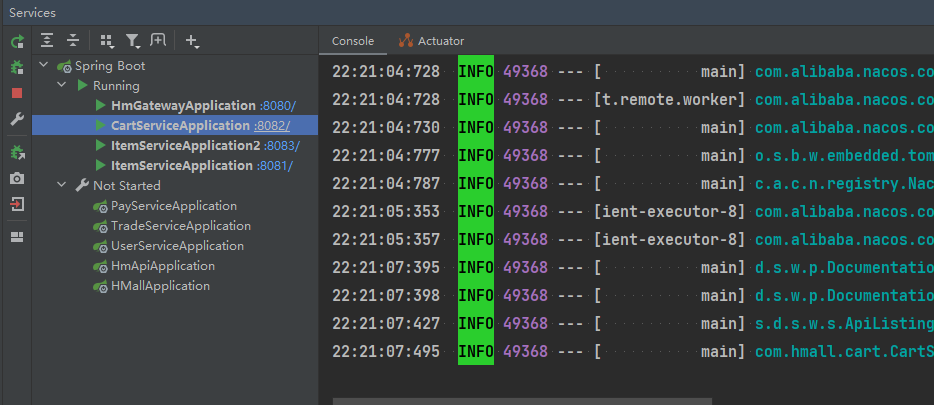Viewport: 934px width, 405px height.
Task: Click the Add Service plus dropdown
Action: 192,41
